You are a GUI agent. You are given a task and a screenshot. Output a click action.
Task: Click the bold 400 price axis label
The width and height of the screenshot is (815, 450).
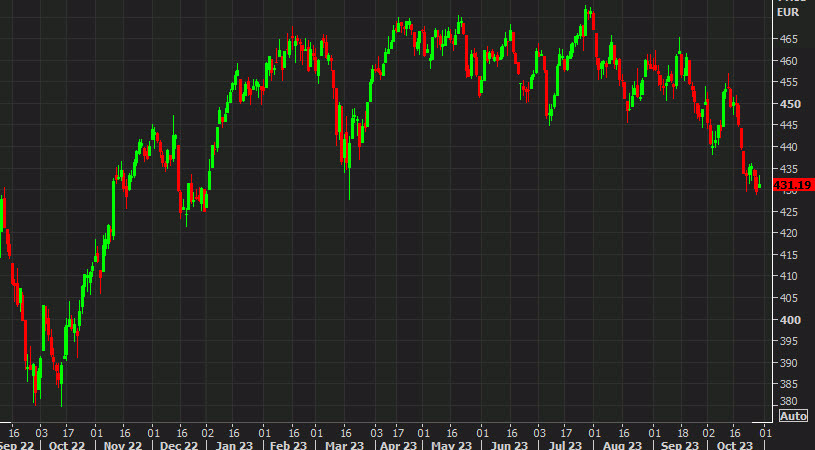click(x=790, y=320)
